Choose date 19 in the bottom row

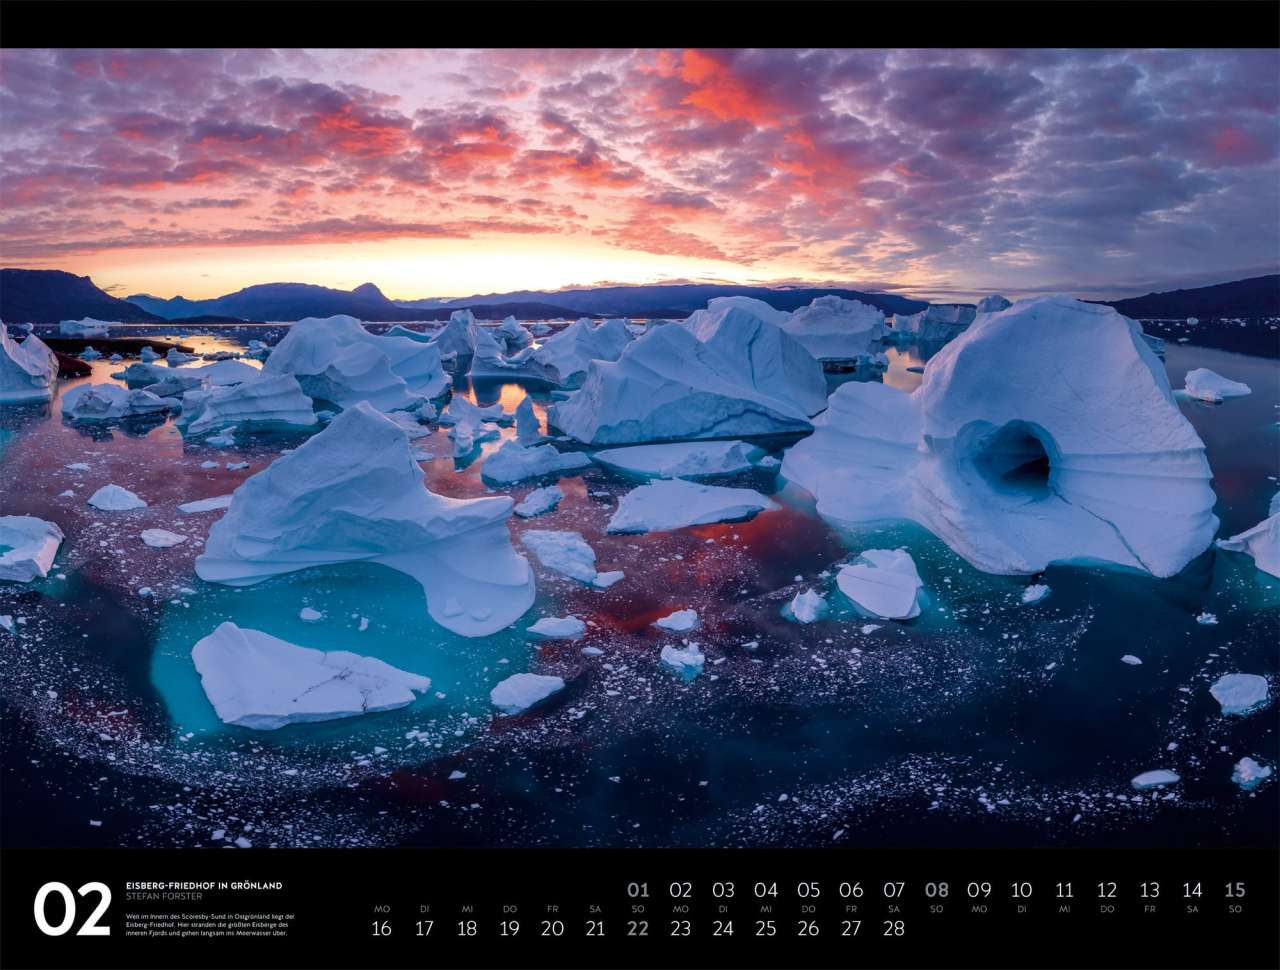point(509,928)
